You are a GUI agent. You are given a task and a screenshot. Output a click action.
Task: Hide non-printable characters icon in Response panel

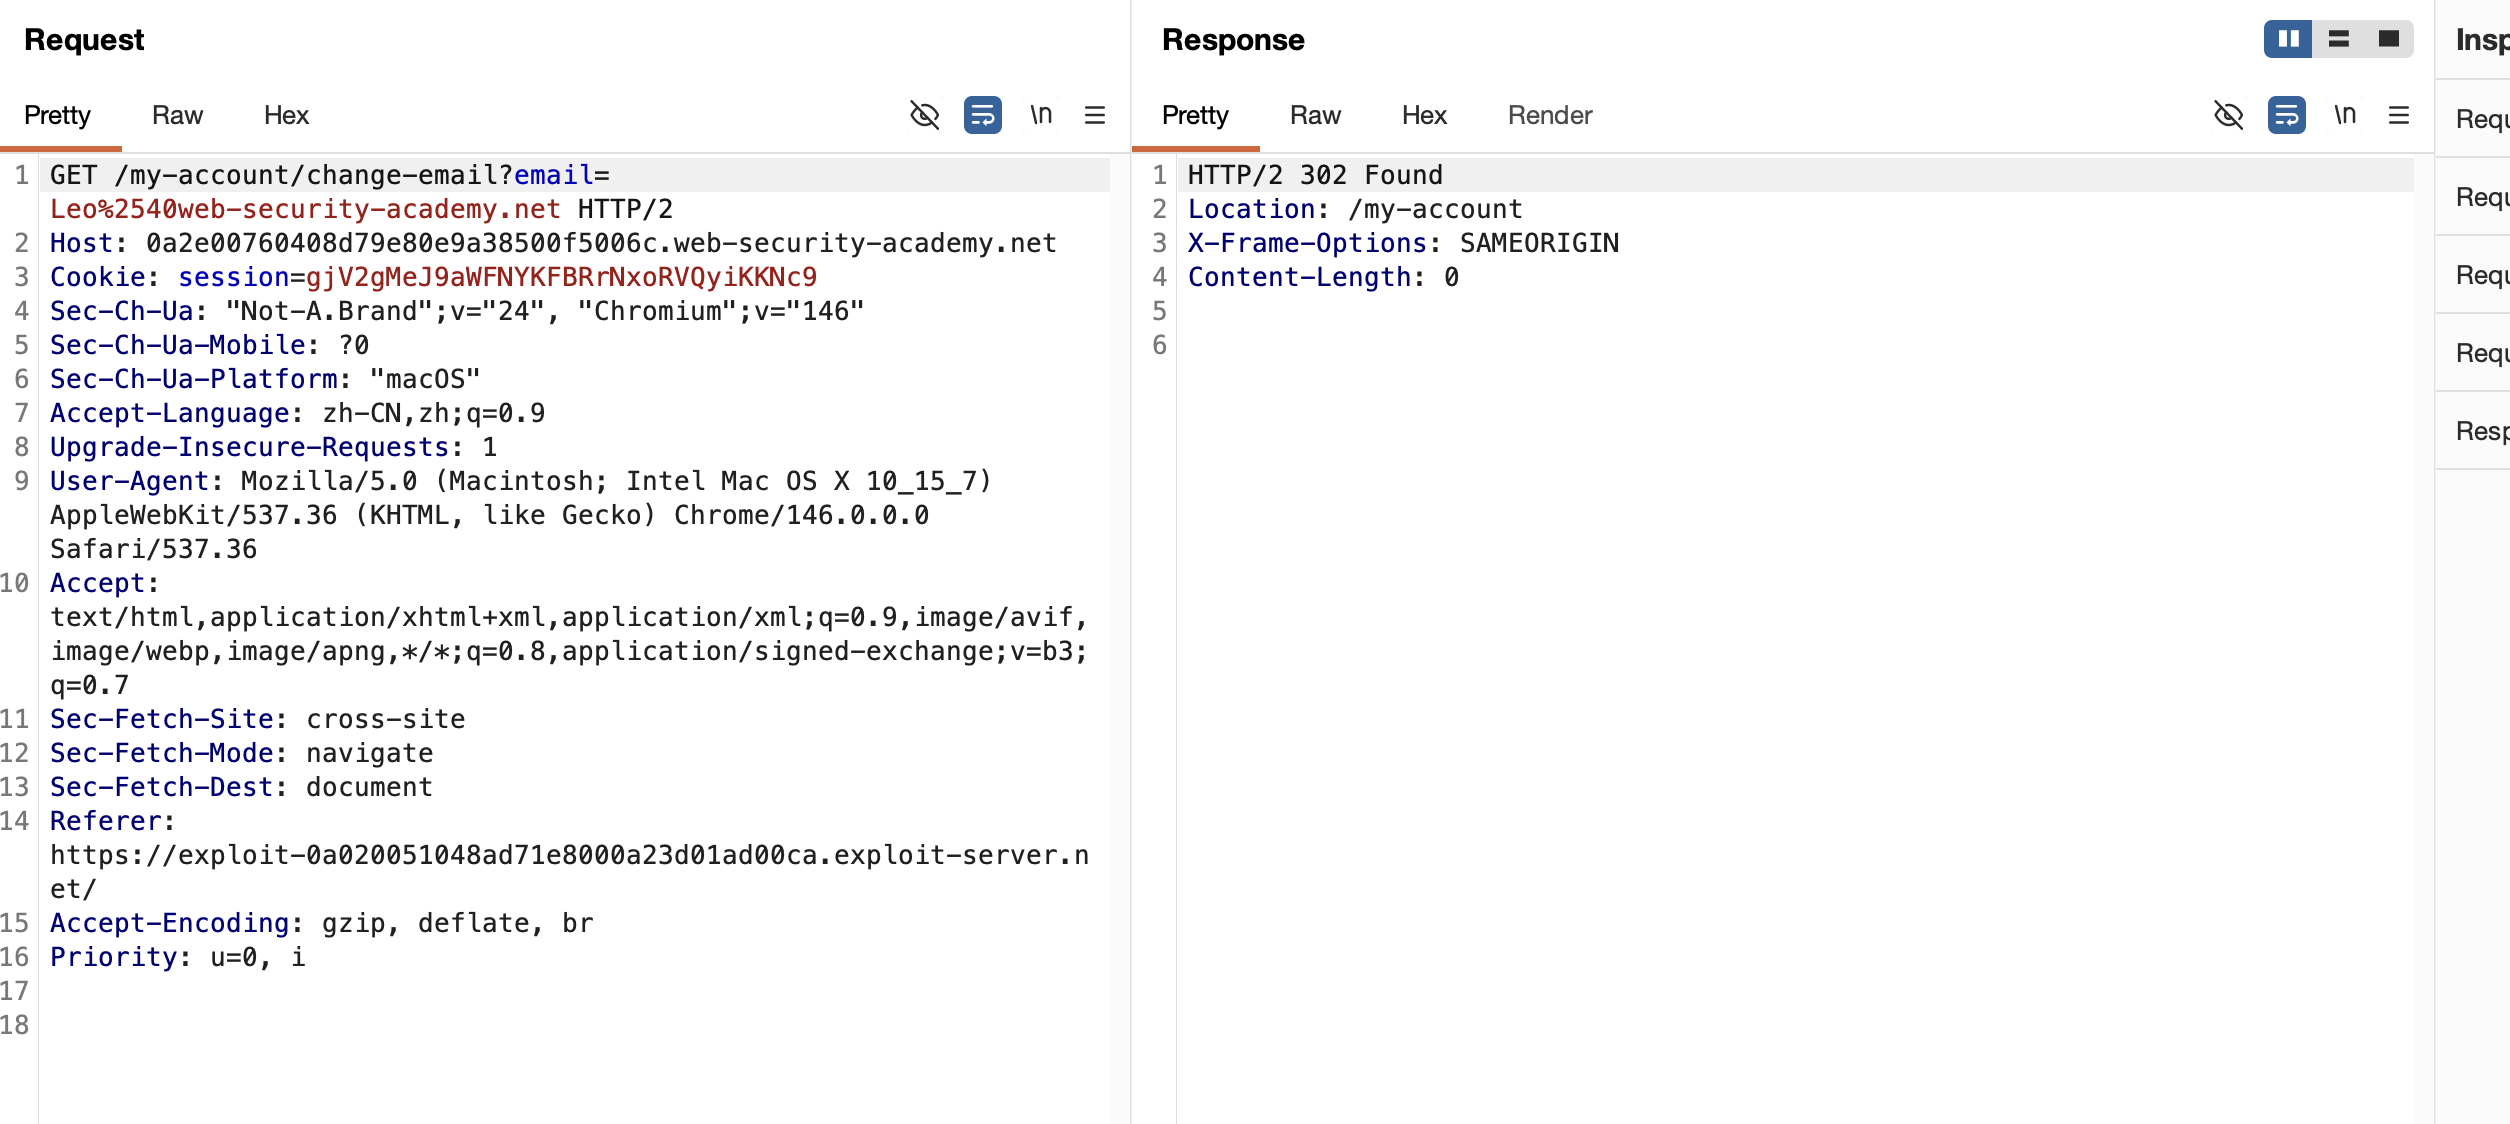click(2228, 115)
